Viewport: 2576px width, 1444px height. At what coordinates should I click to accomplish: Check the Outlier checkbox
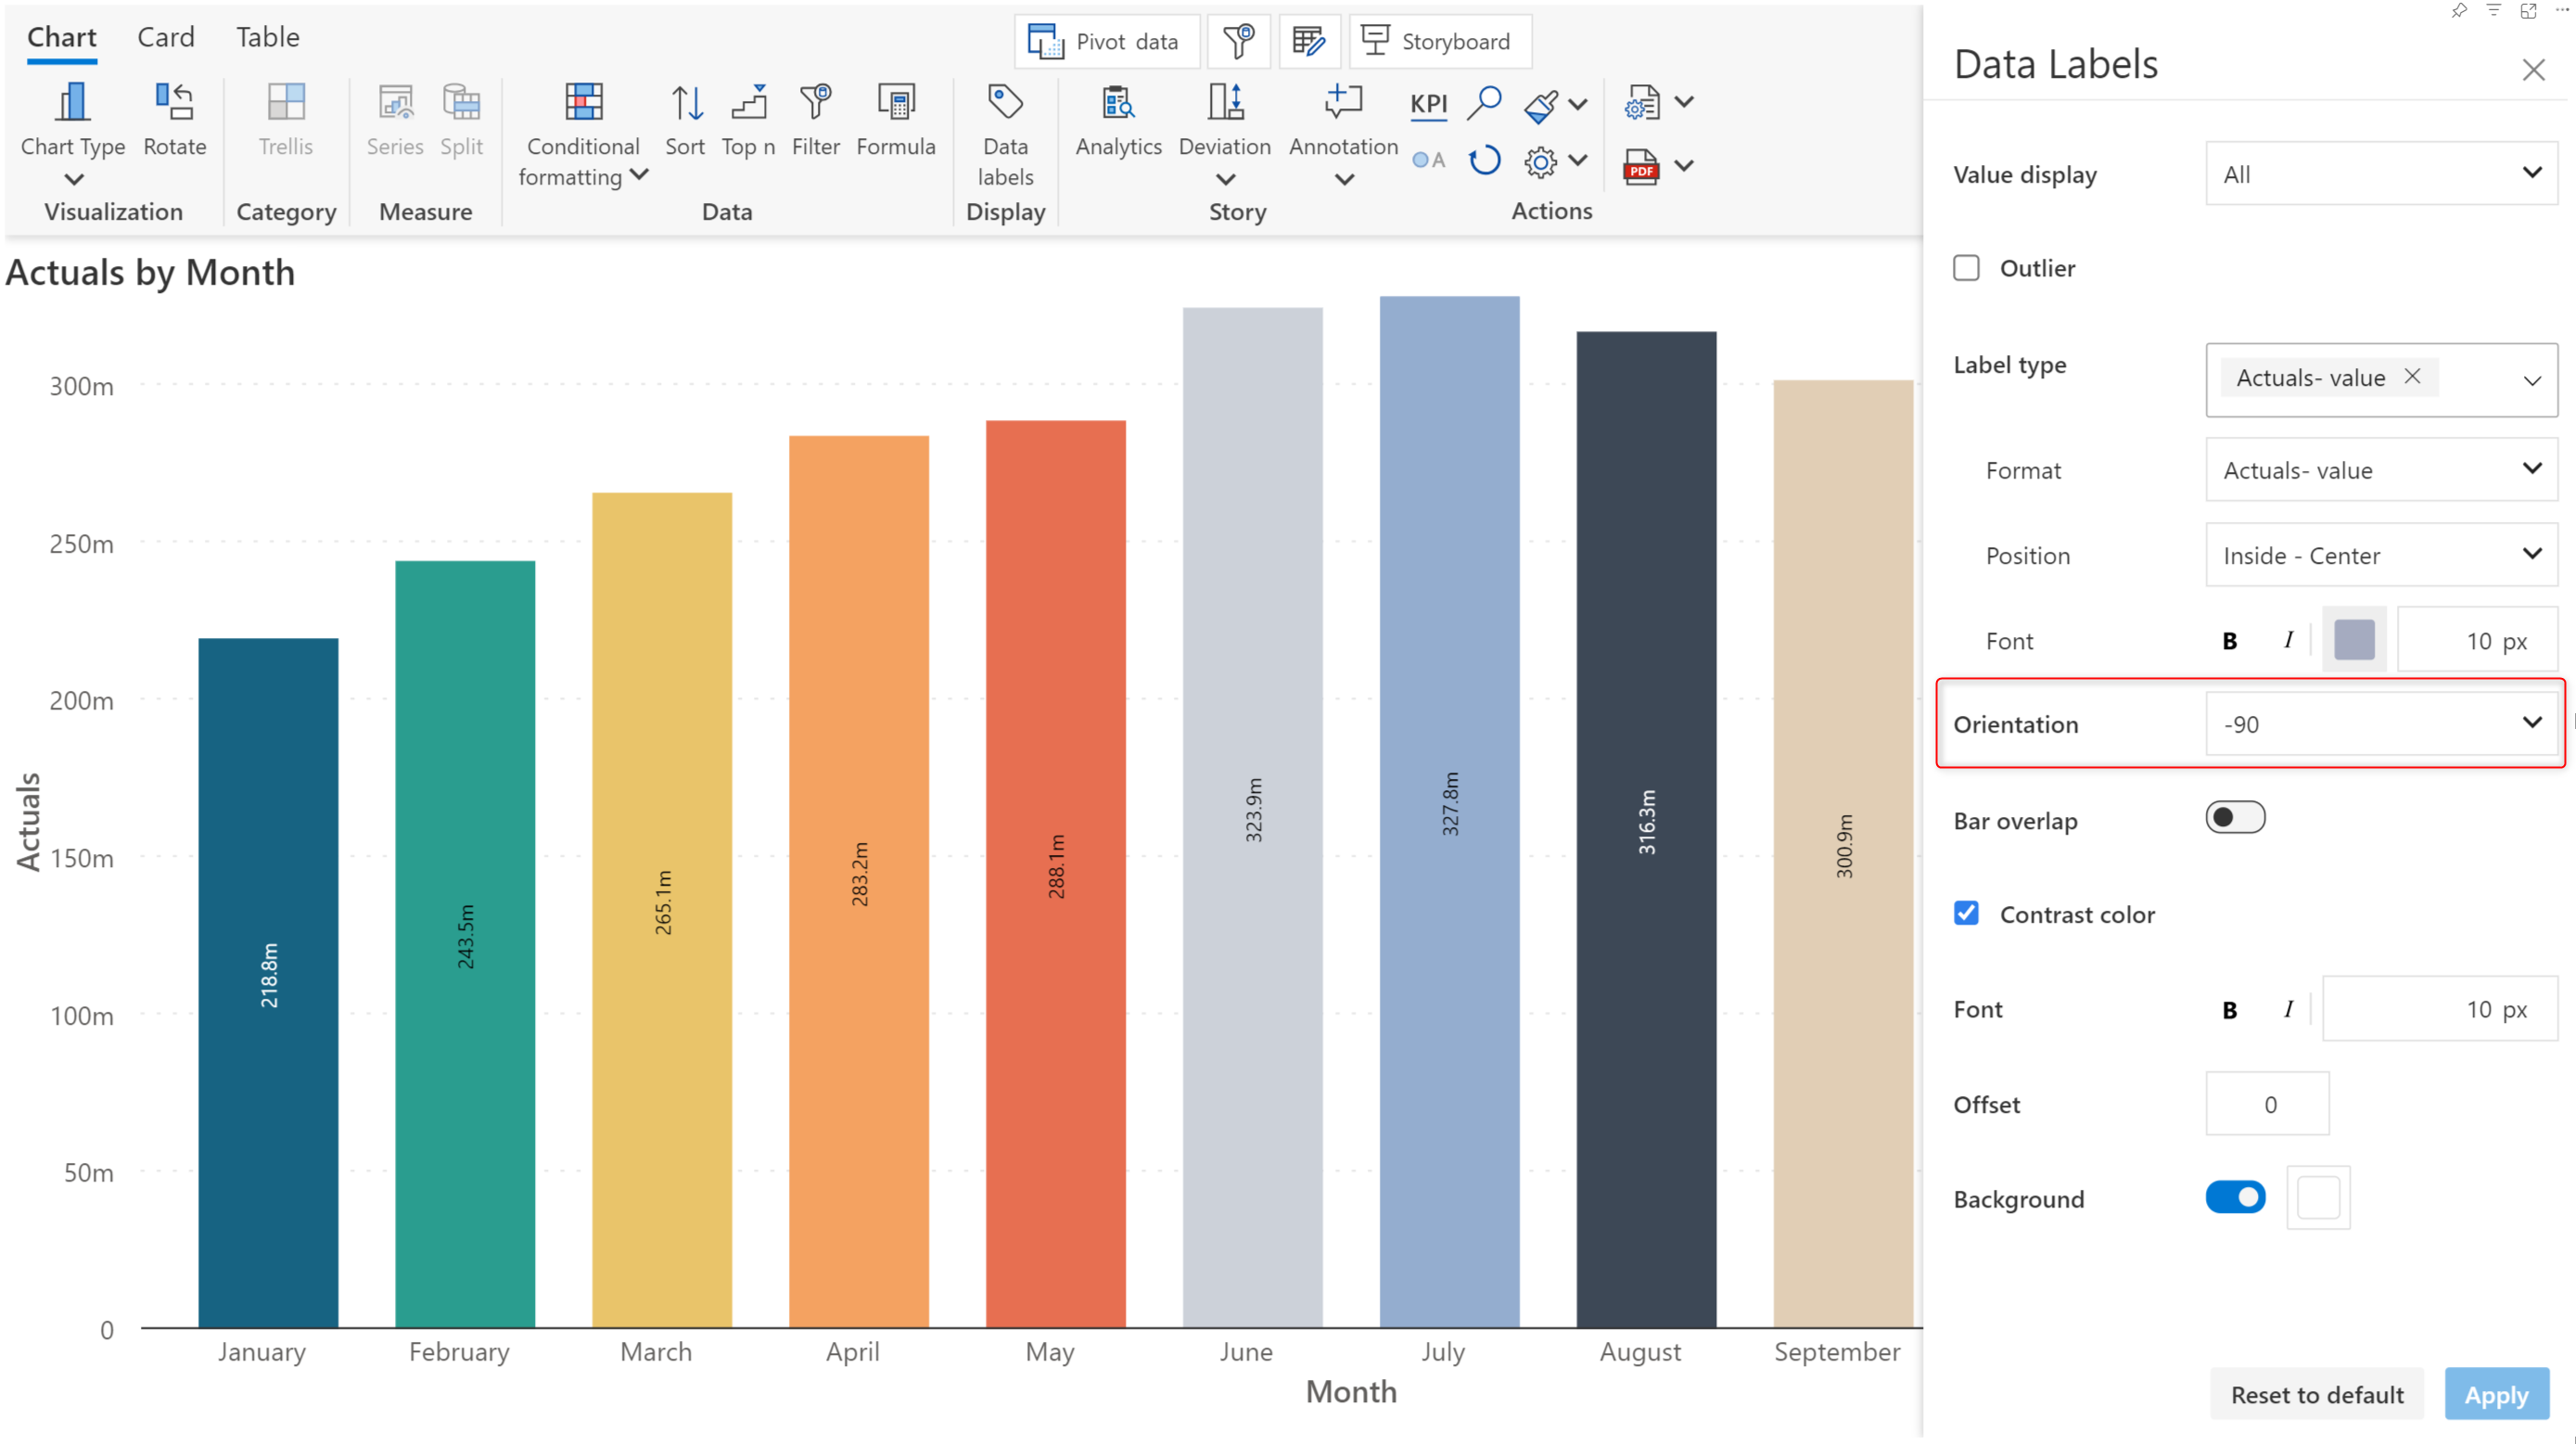pos(1966,268)
